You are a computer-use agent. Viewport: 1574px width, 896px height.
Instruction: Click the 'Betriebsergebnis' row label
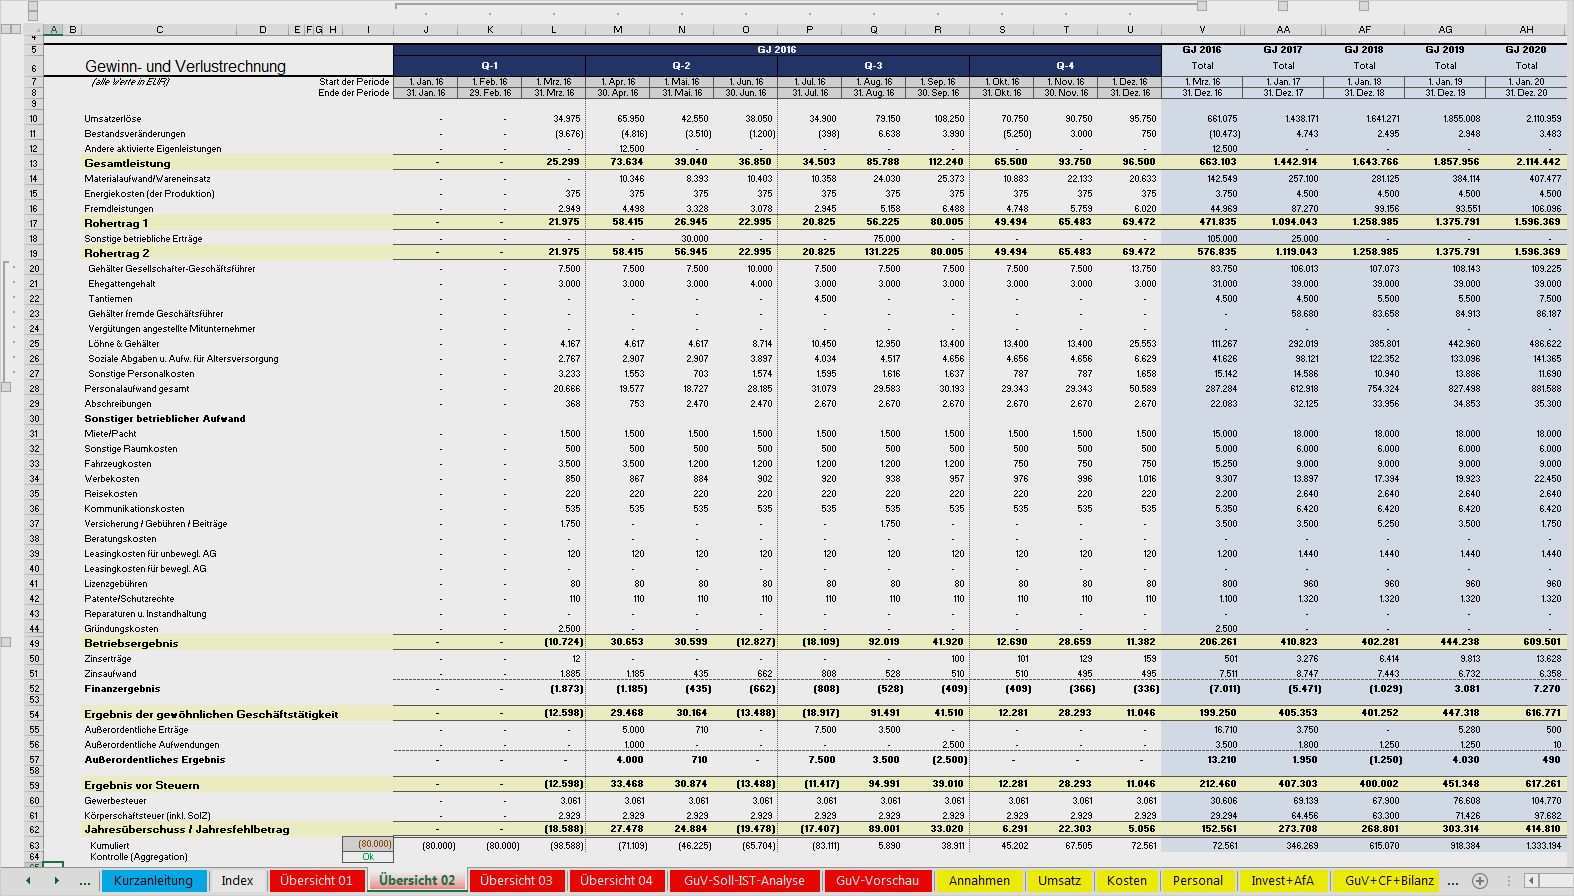click(x=130, y=643)
